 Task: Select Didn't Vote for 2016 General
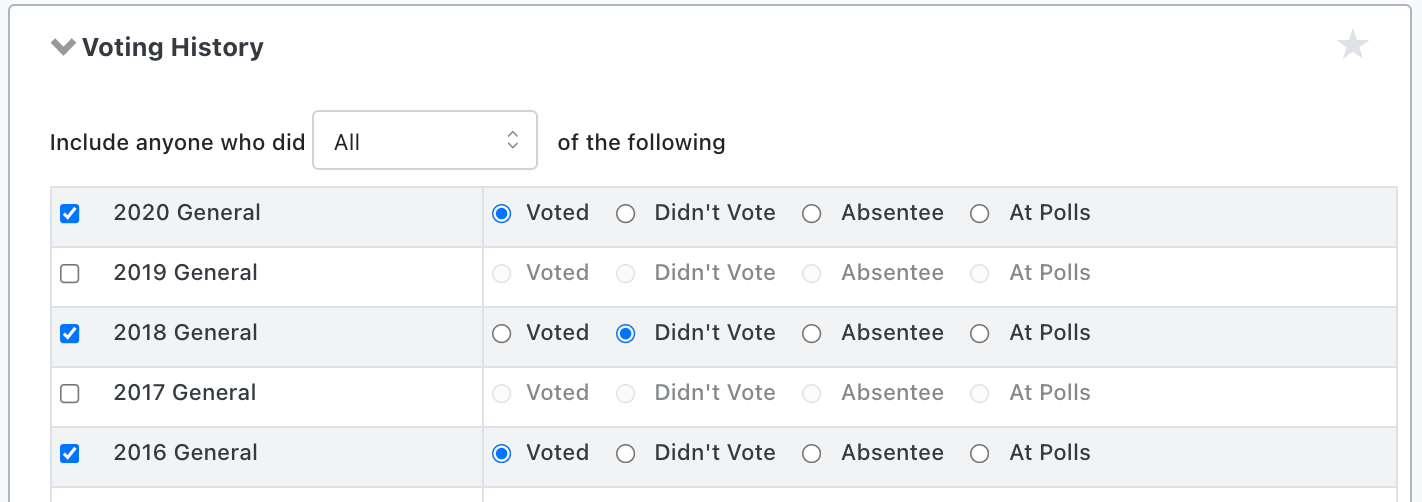point(626,453)
